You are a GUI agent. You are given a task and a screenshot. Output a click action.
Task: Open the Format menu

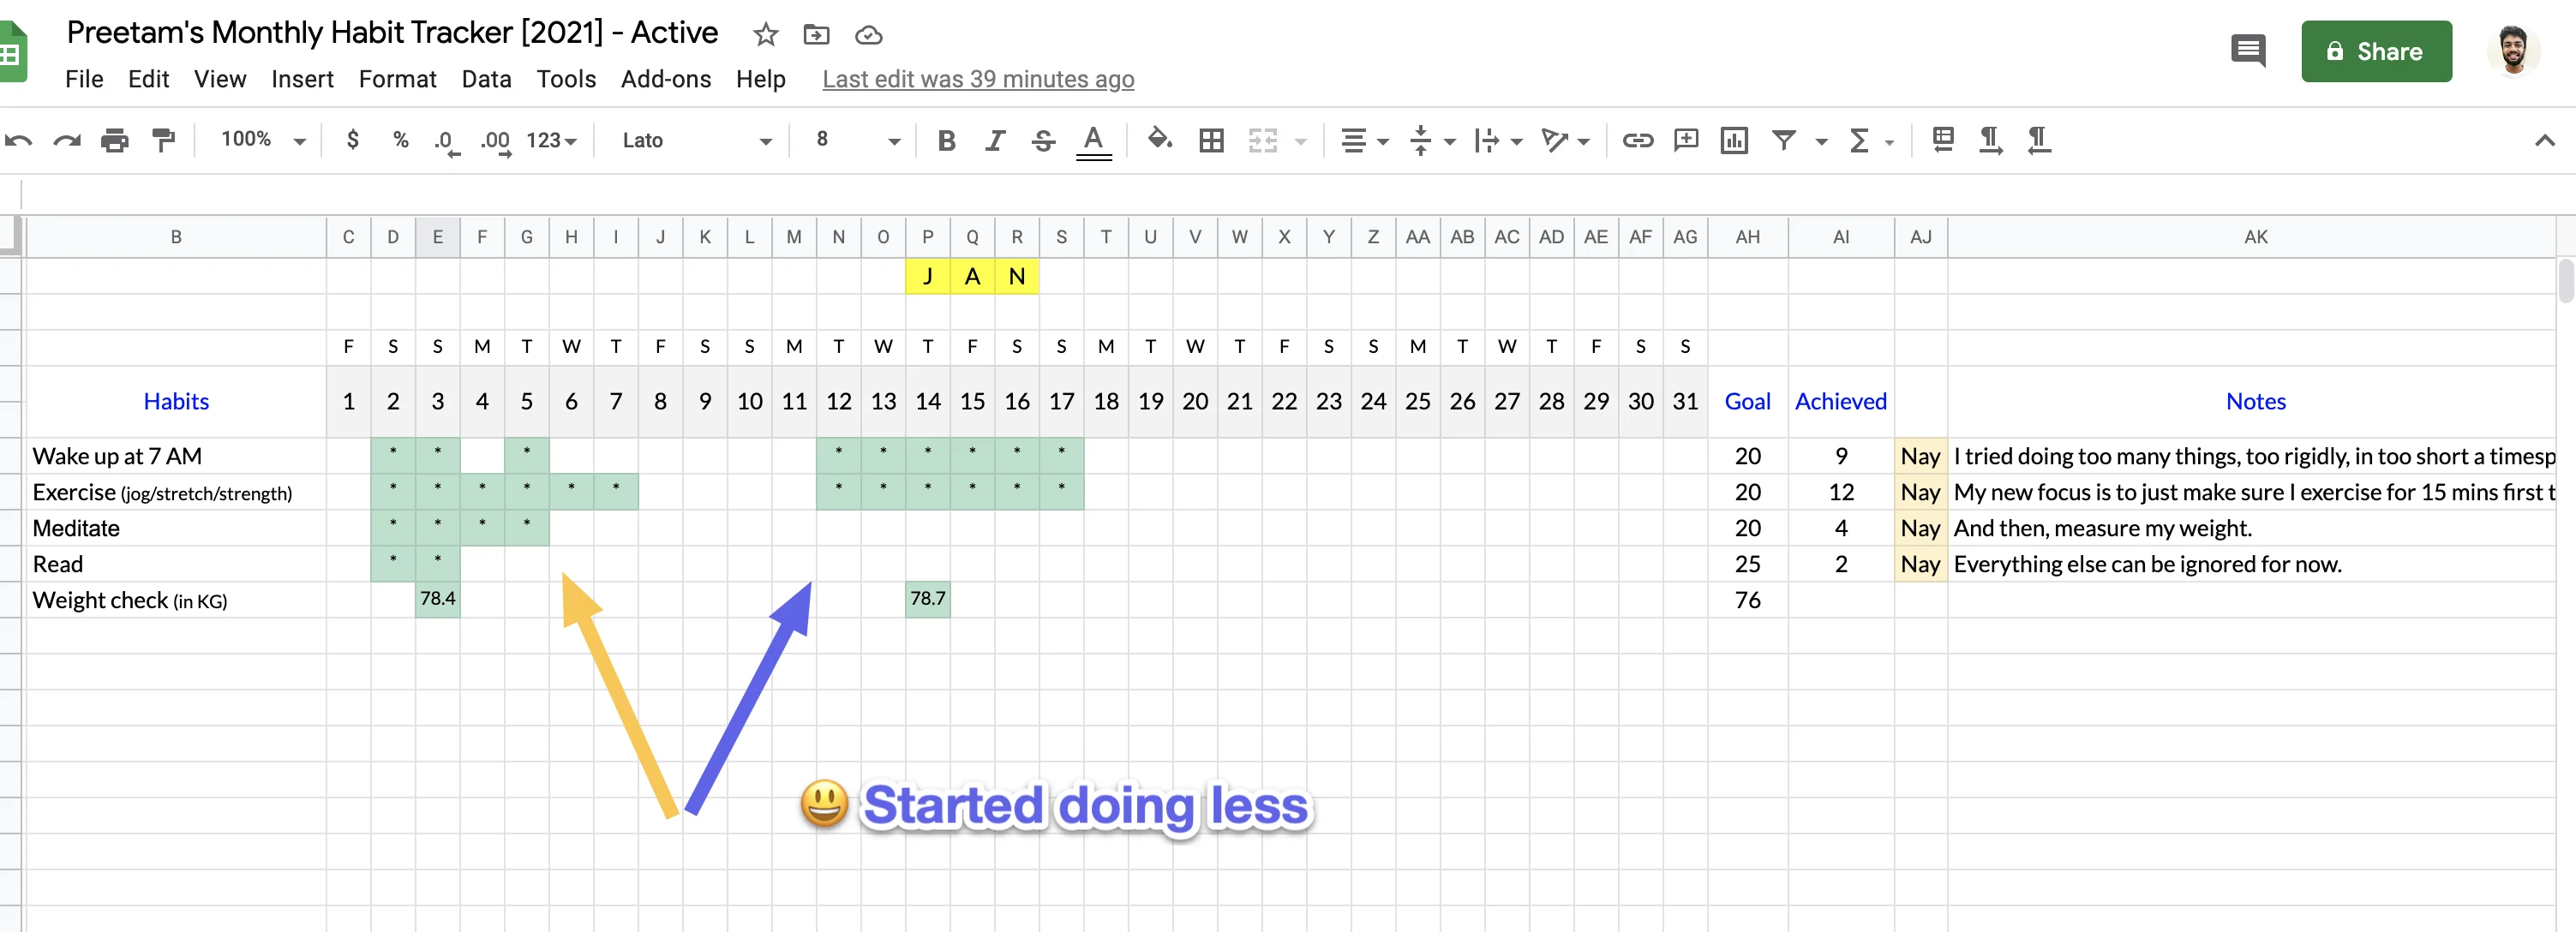[397, 79]
